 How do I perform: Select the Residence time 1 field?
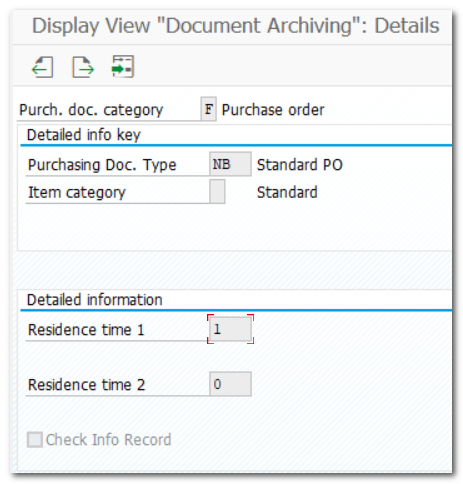coord(230,329)
